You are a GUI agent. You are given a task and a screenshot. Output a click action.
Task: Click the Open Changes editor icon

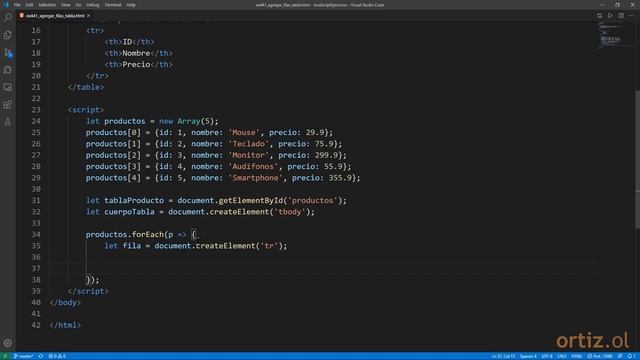coord(600,16)
